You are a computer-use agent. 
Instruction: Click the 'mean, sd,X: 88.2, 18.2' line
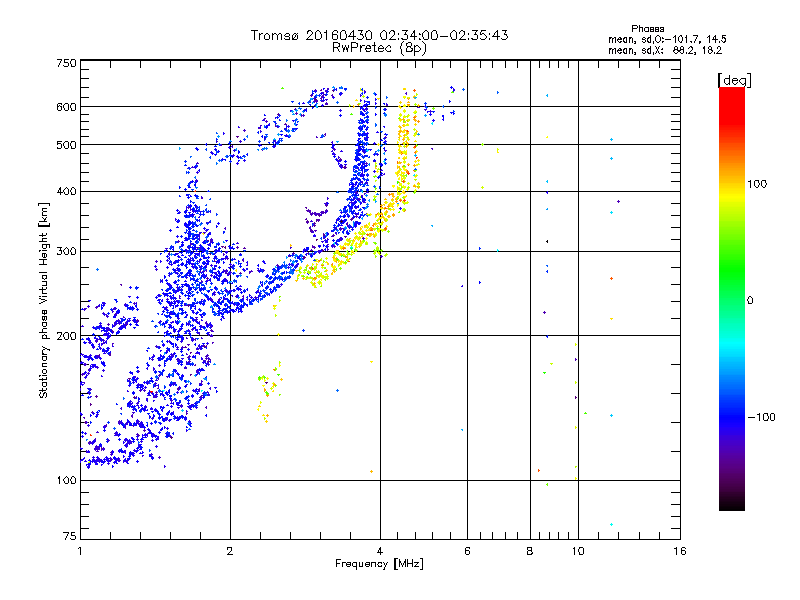[665, 51]
